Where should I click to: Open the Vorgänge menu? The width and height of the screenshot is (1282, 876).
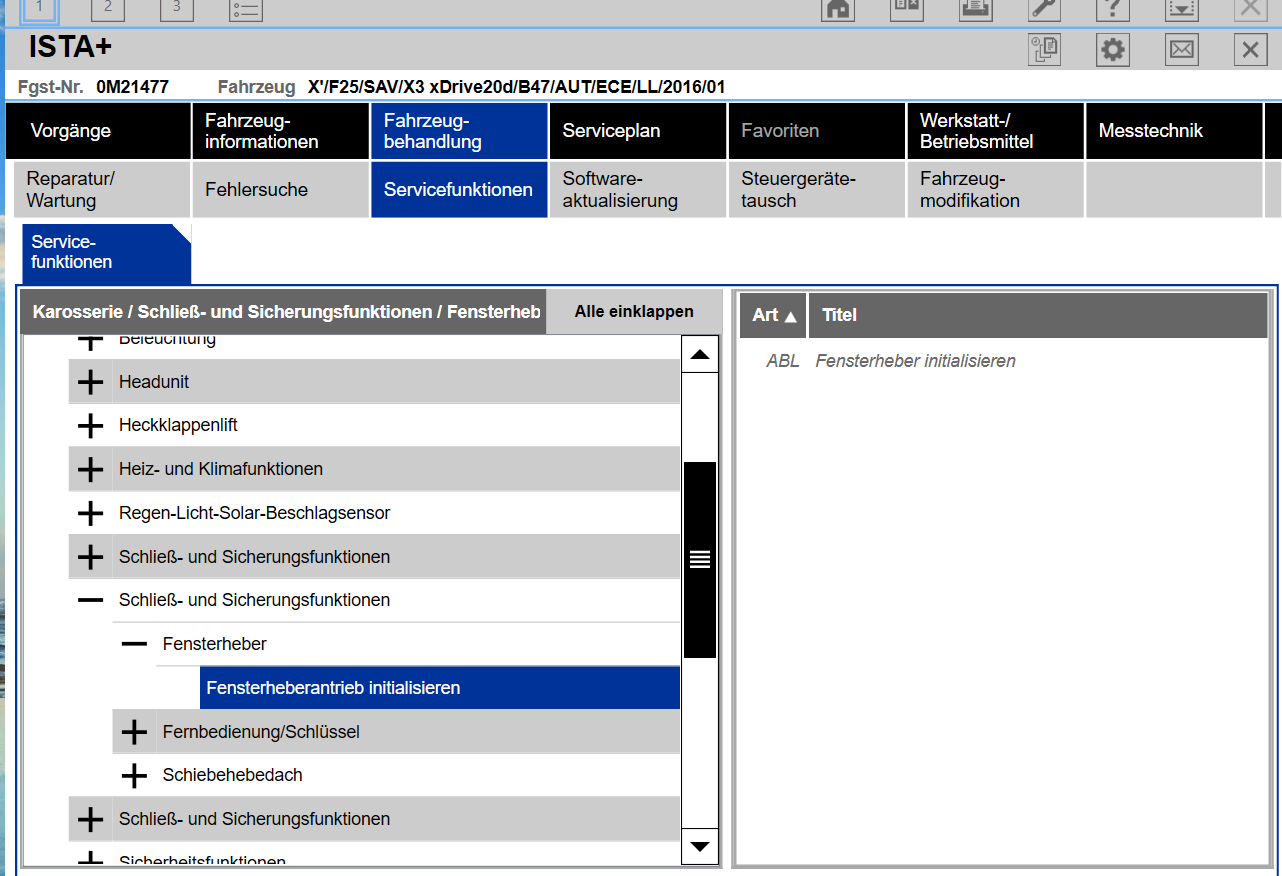98,131
